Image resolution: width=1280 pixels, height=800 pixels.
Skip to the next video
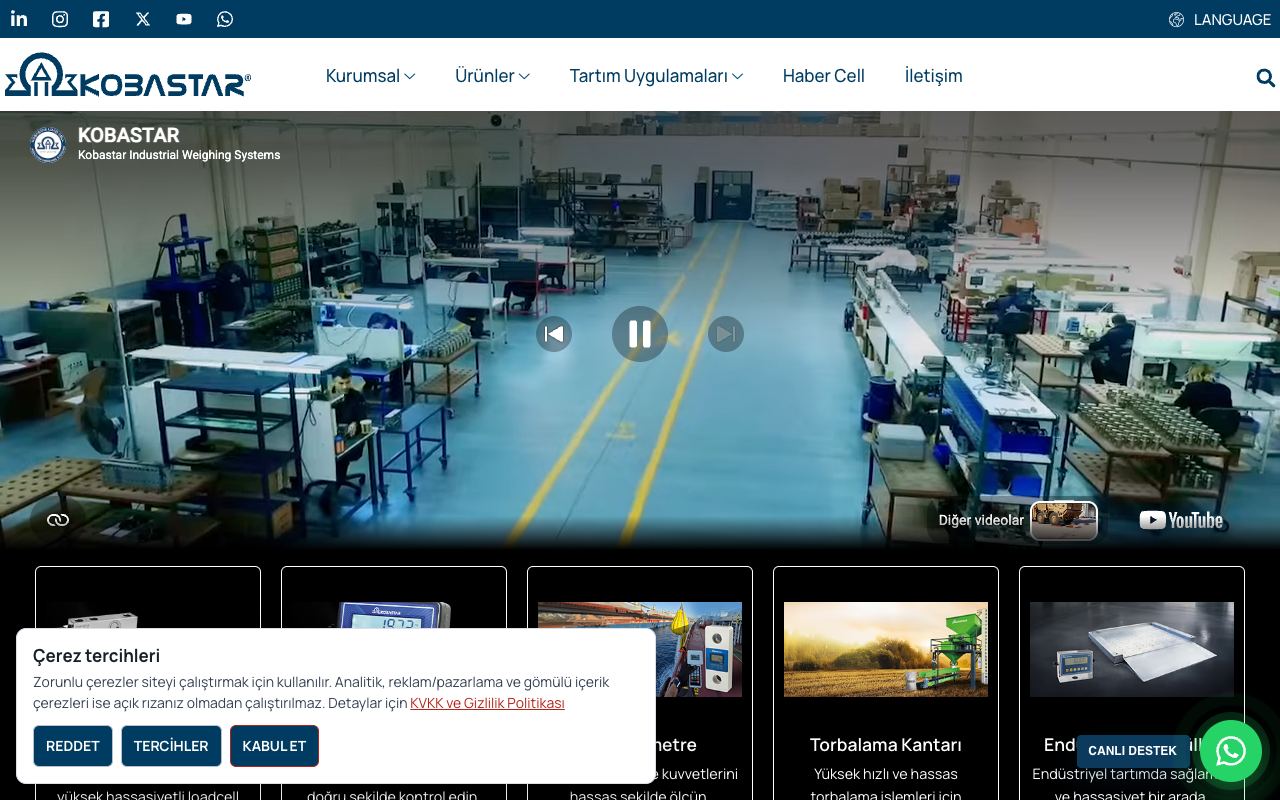[726, 334]
